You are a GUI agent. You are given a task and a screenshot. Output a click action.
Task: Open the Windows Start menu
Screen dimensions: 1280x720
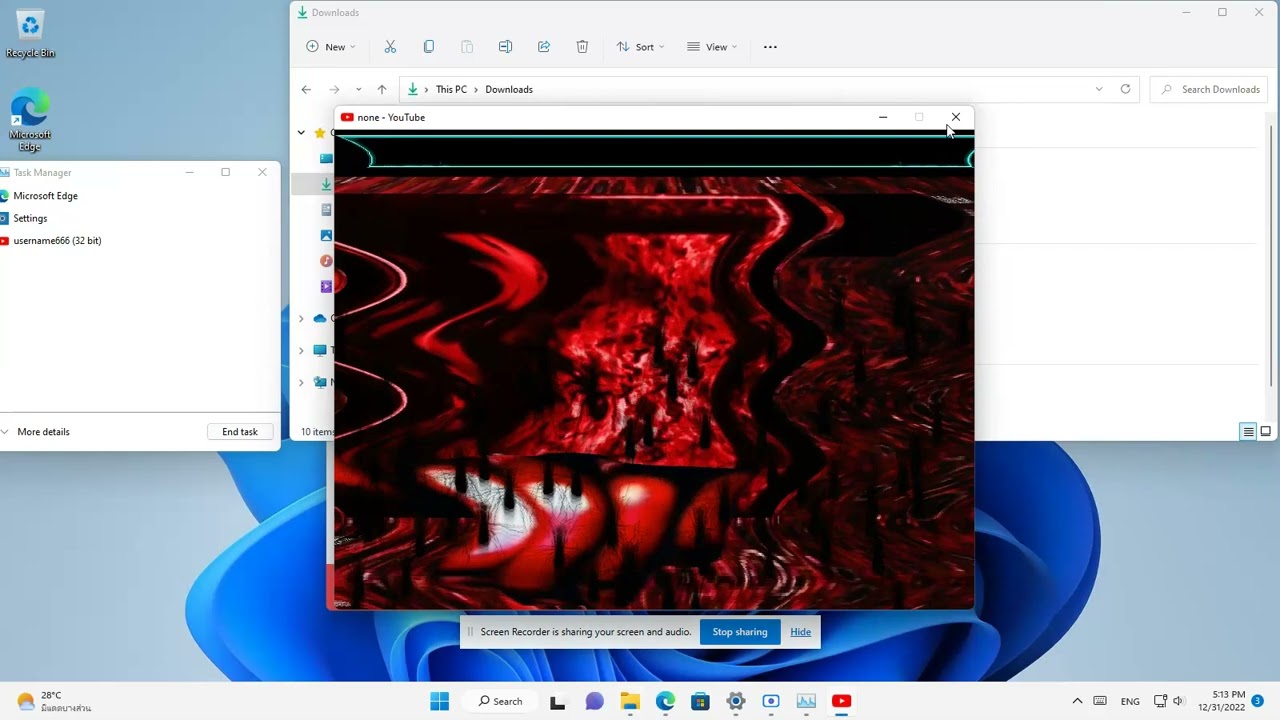click(x=439, y=701)
